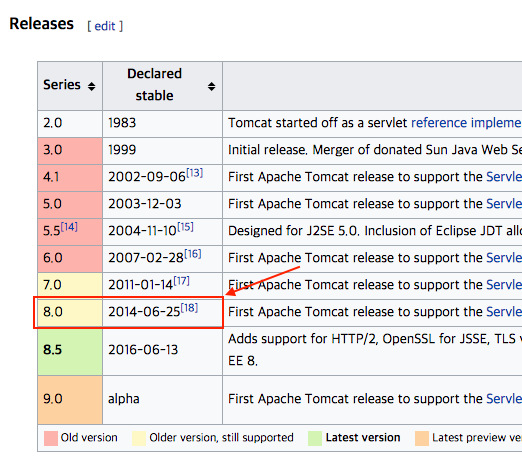Screen dimensions: 522x462
Task: Click Servlet link in the 6.0 row
Action: point(504,258)
